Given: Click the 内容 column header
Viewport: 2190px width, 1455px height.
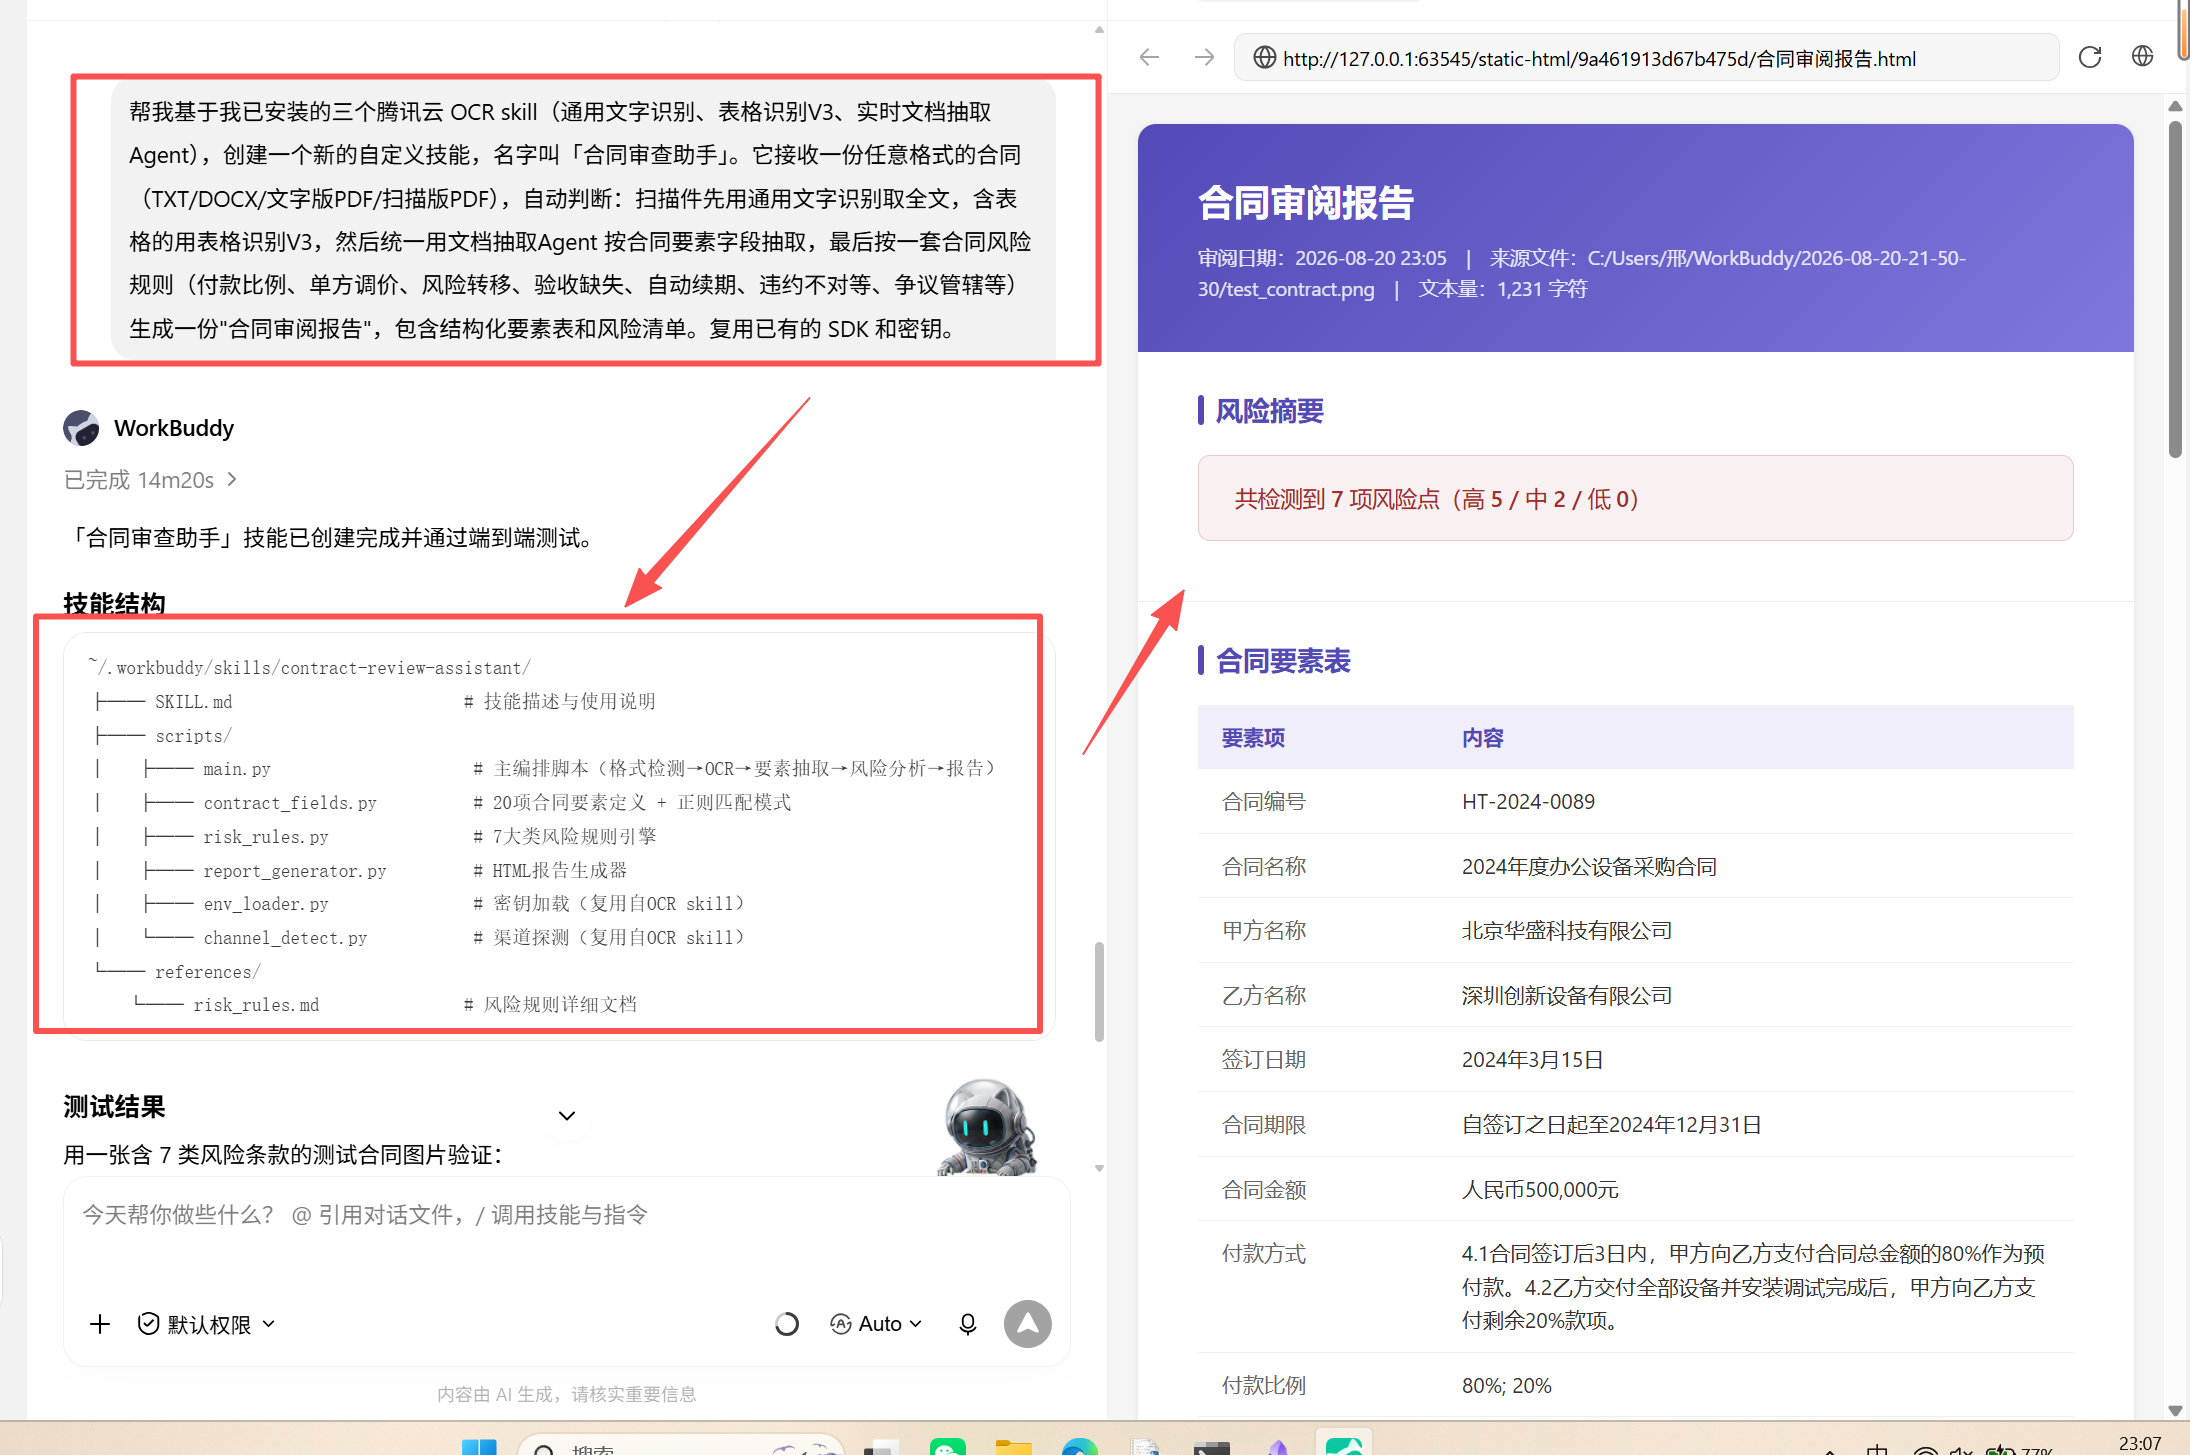Looking at the screenshot, I should pyautogui.click(x=1482, y=738).
